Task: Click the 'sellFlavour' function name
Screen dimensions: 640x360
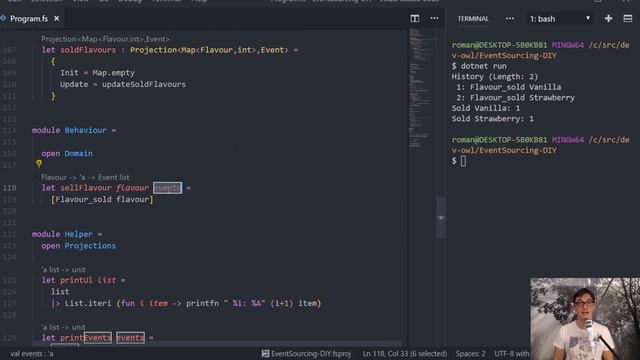Action: click(86, 188)
